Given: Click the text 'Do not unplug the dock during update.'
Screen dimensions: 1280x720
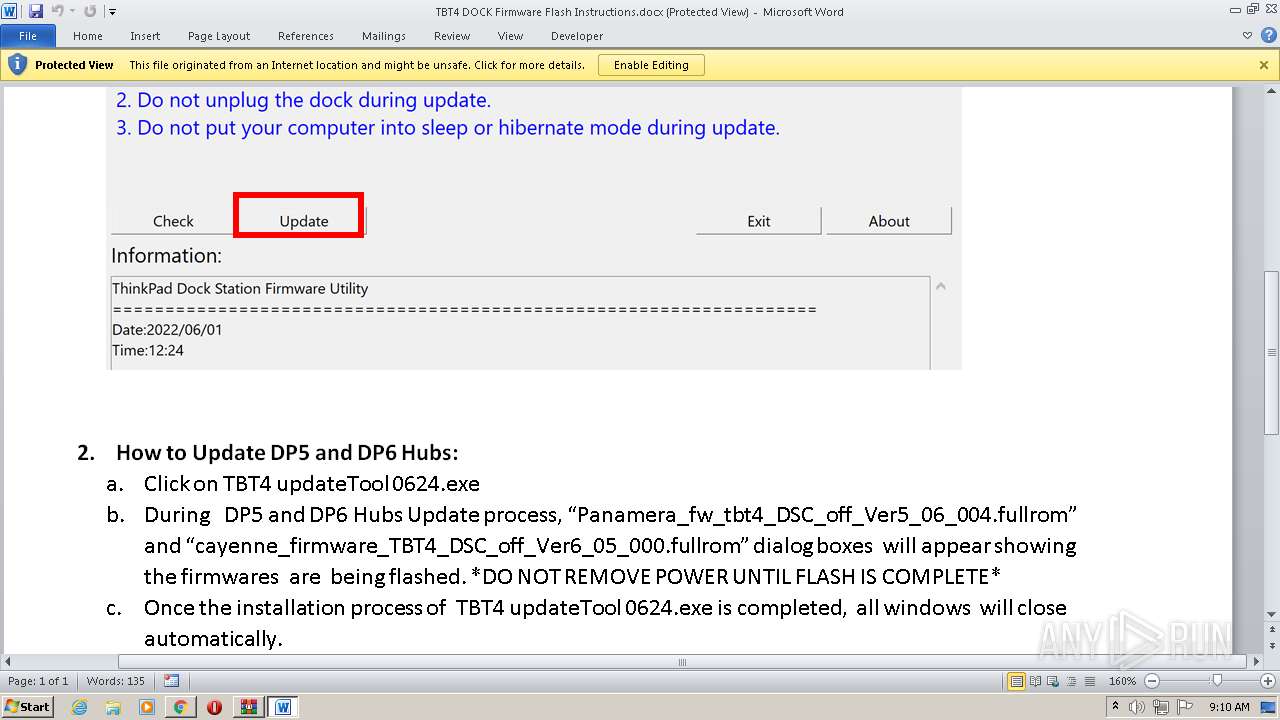Looking at the screenshot, I should (314, 100).
